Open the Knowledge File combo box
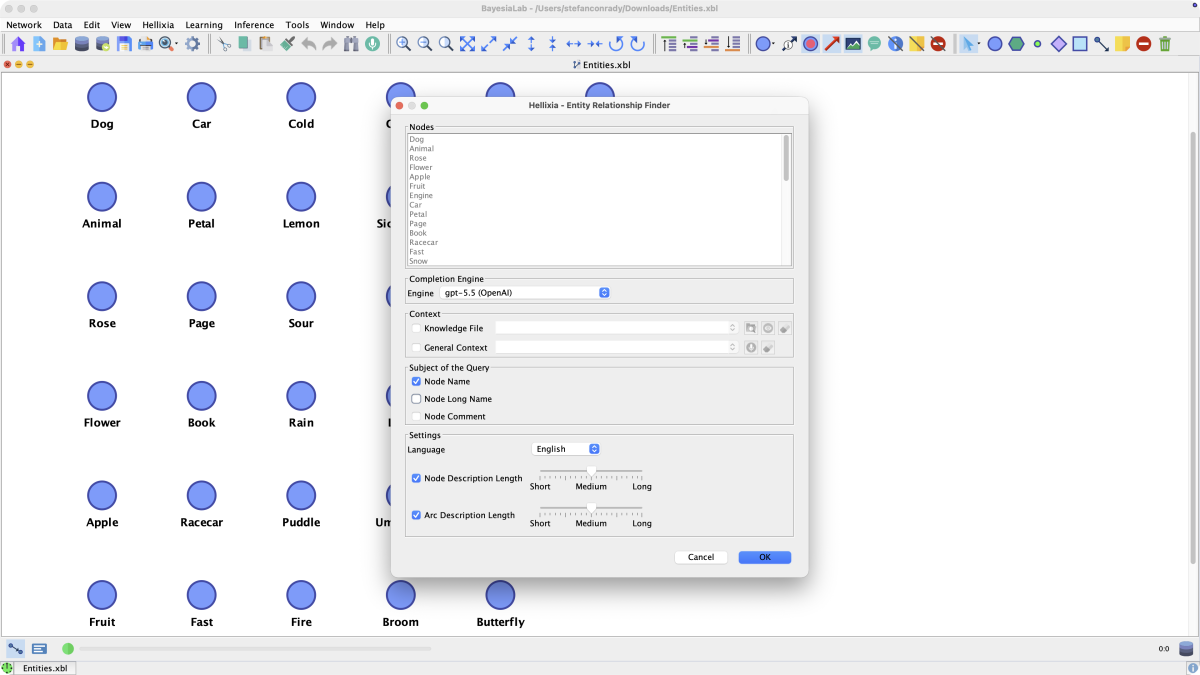1200x675 pixels. pos(616,328)
